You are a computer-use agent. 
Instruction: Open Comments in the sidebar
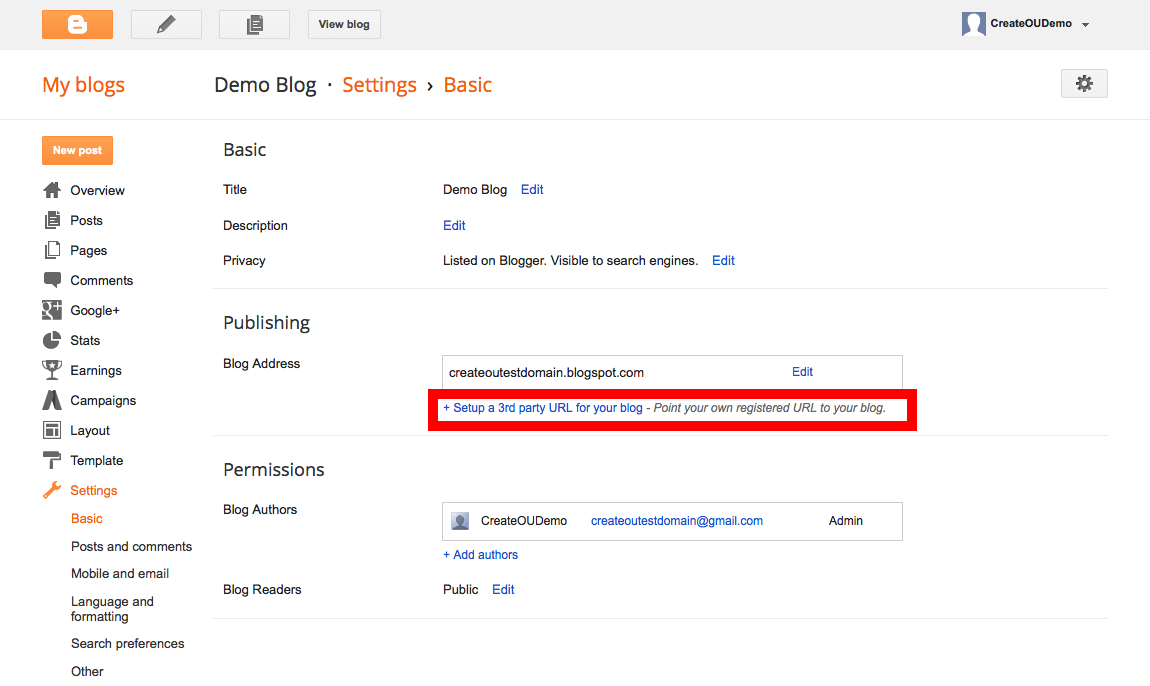coord(102,281)
